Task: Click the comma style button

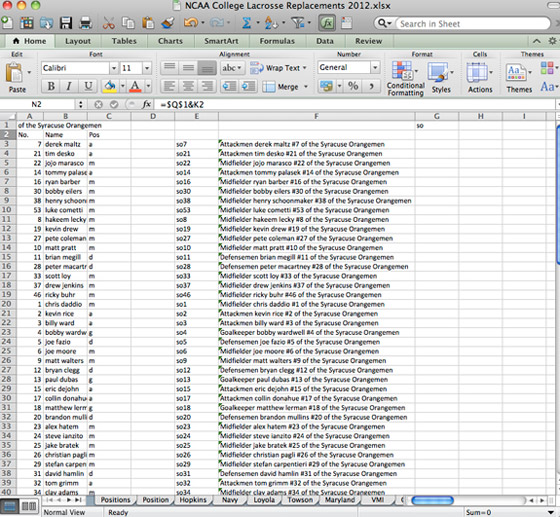Action: click(371, 86)
